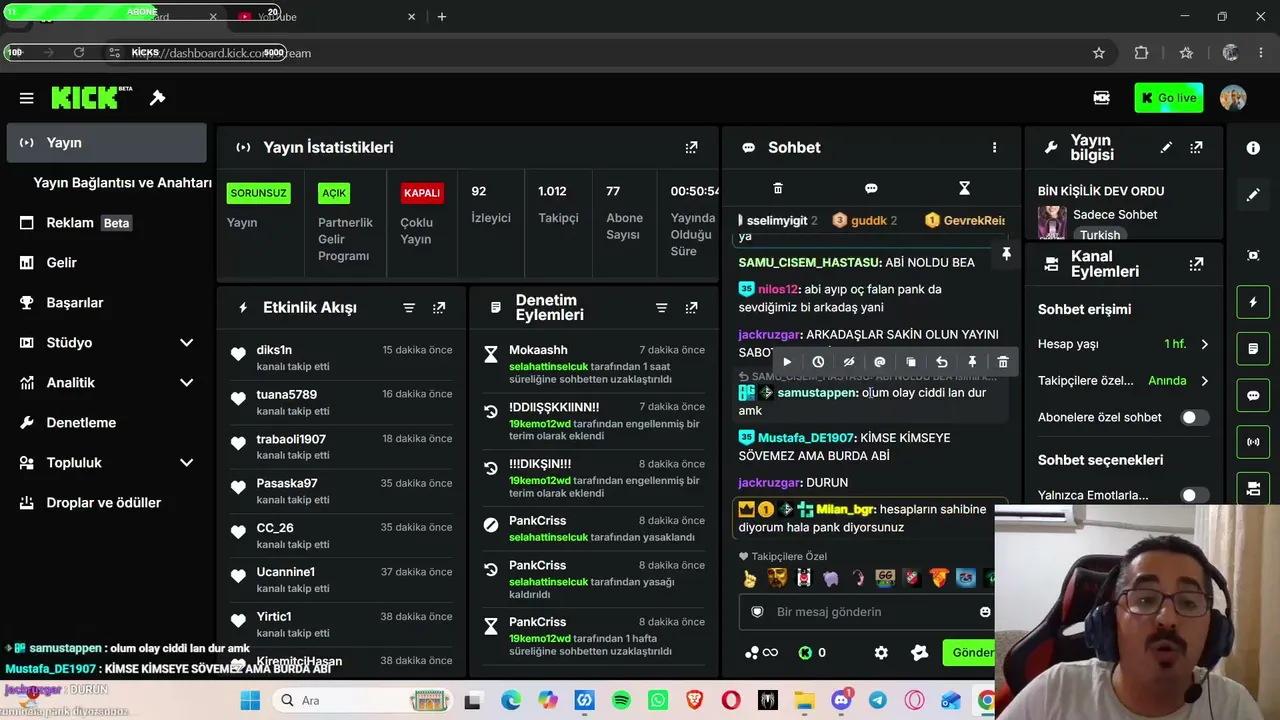Pop out the Etkinlik Akışı panel
The height and width of the screenshot is (720, 1280).
click(x=439, y=308)
